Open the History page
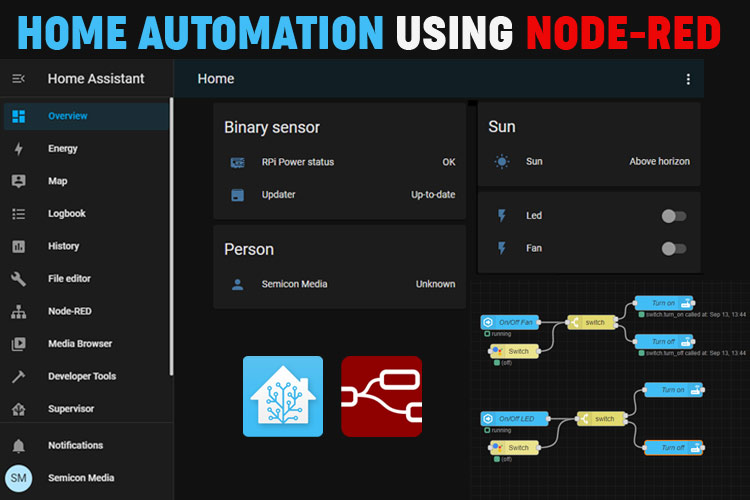 click(x=86, y=246)
